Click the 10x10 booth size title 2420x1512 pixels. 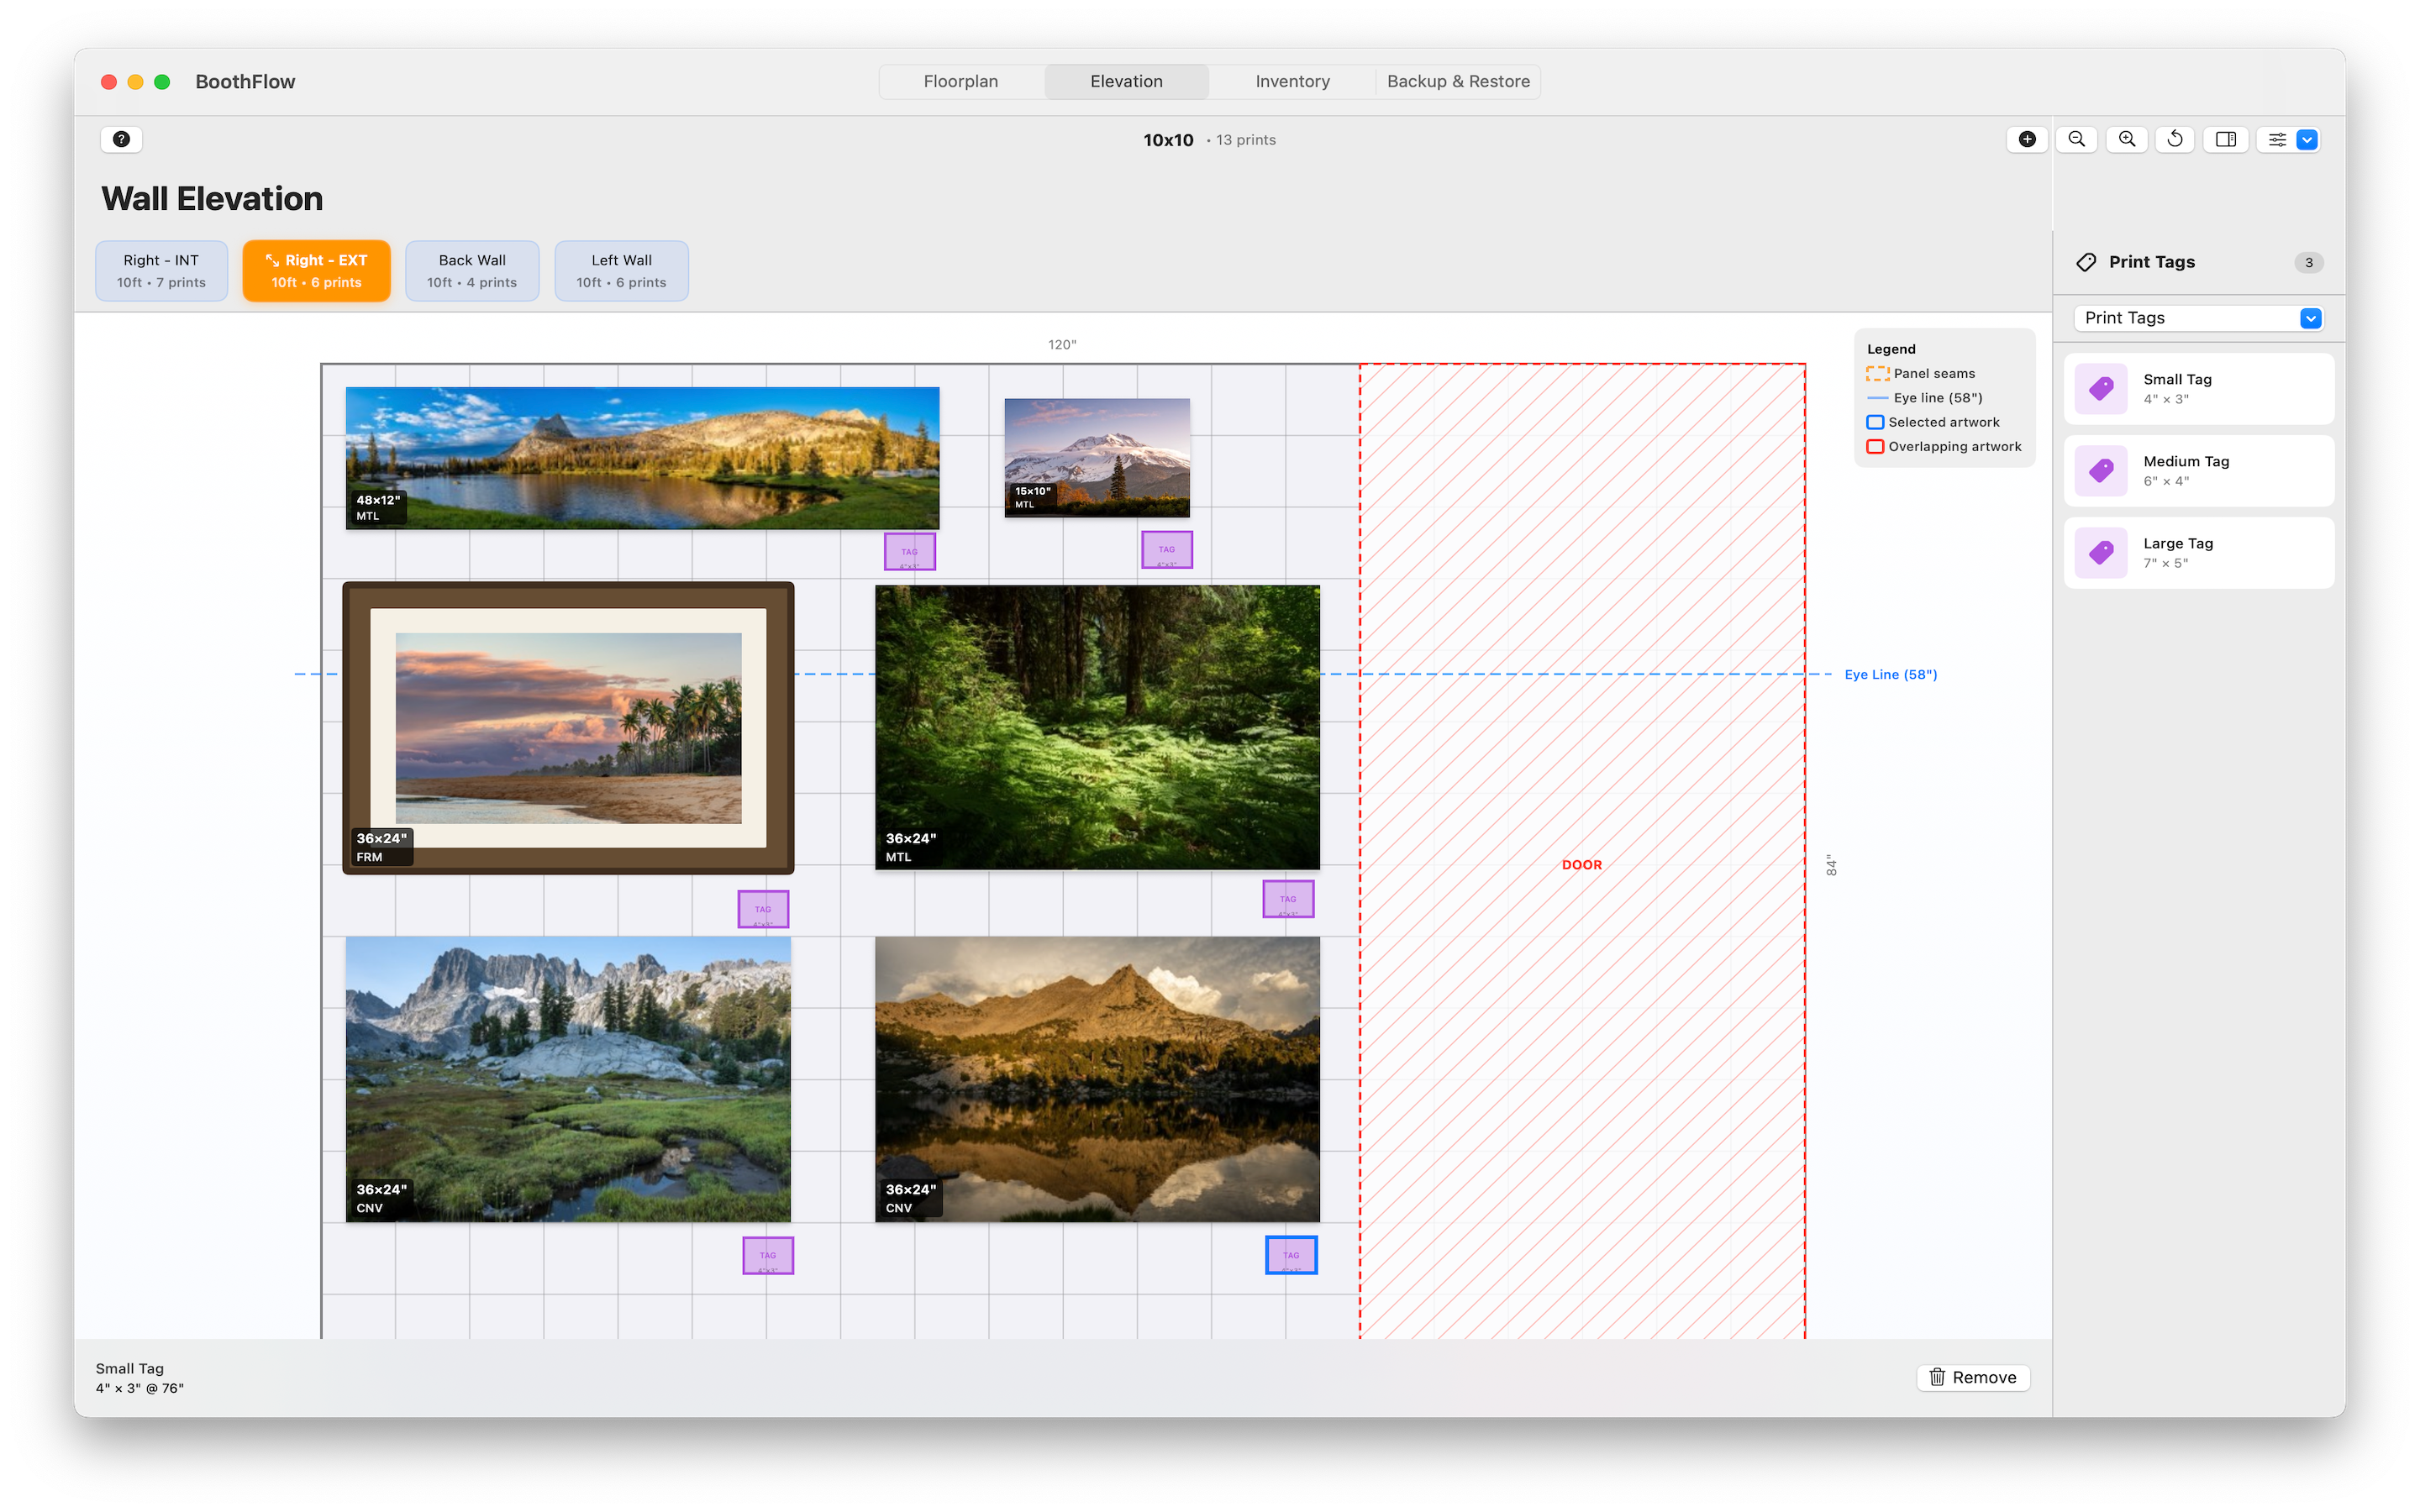coord(1168,140)
